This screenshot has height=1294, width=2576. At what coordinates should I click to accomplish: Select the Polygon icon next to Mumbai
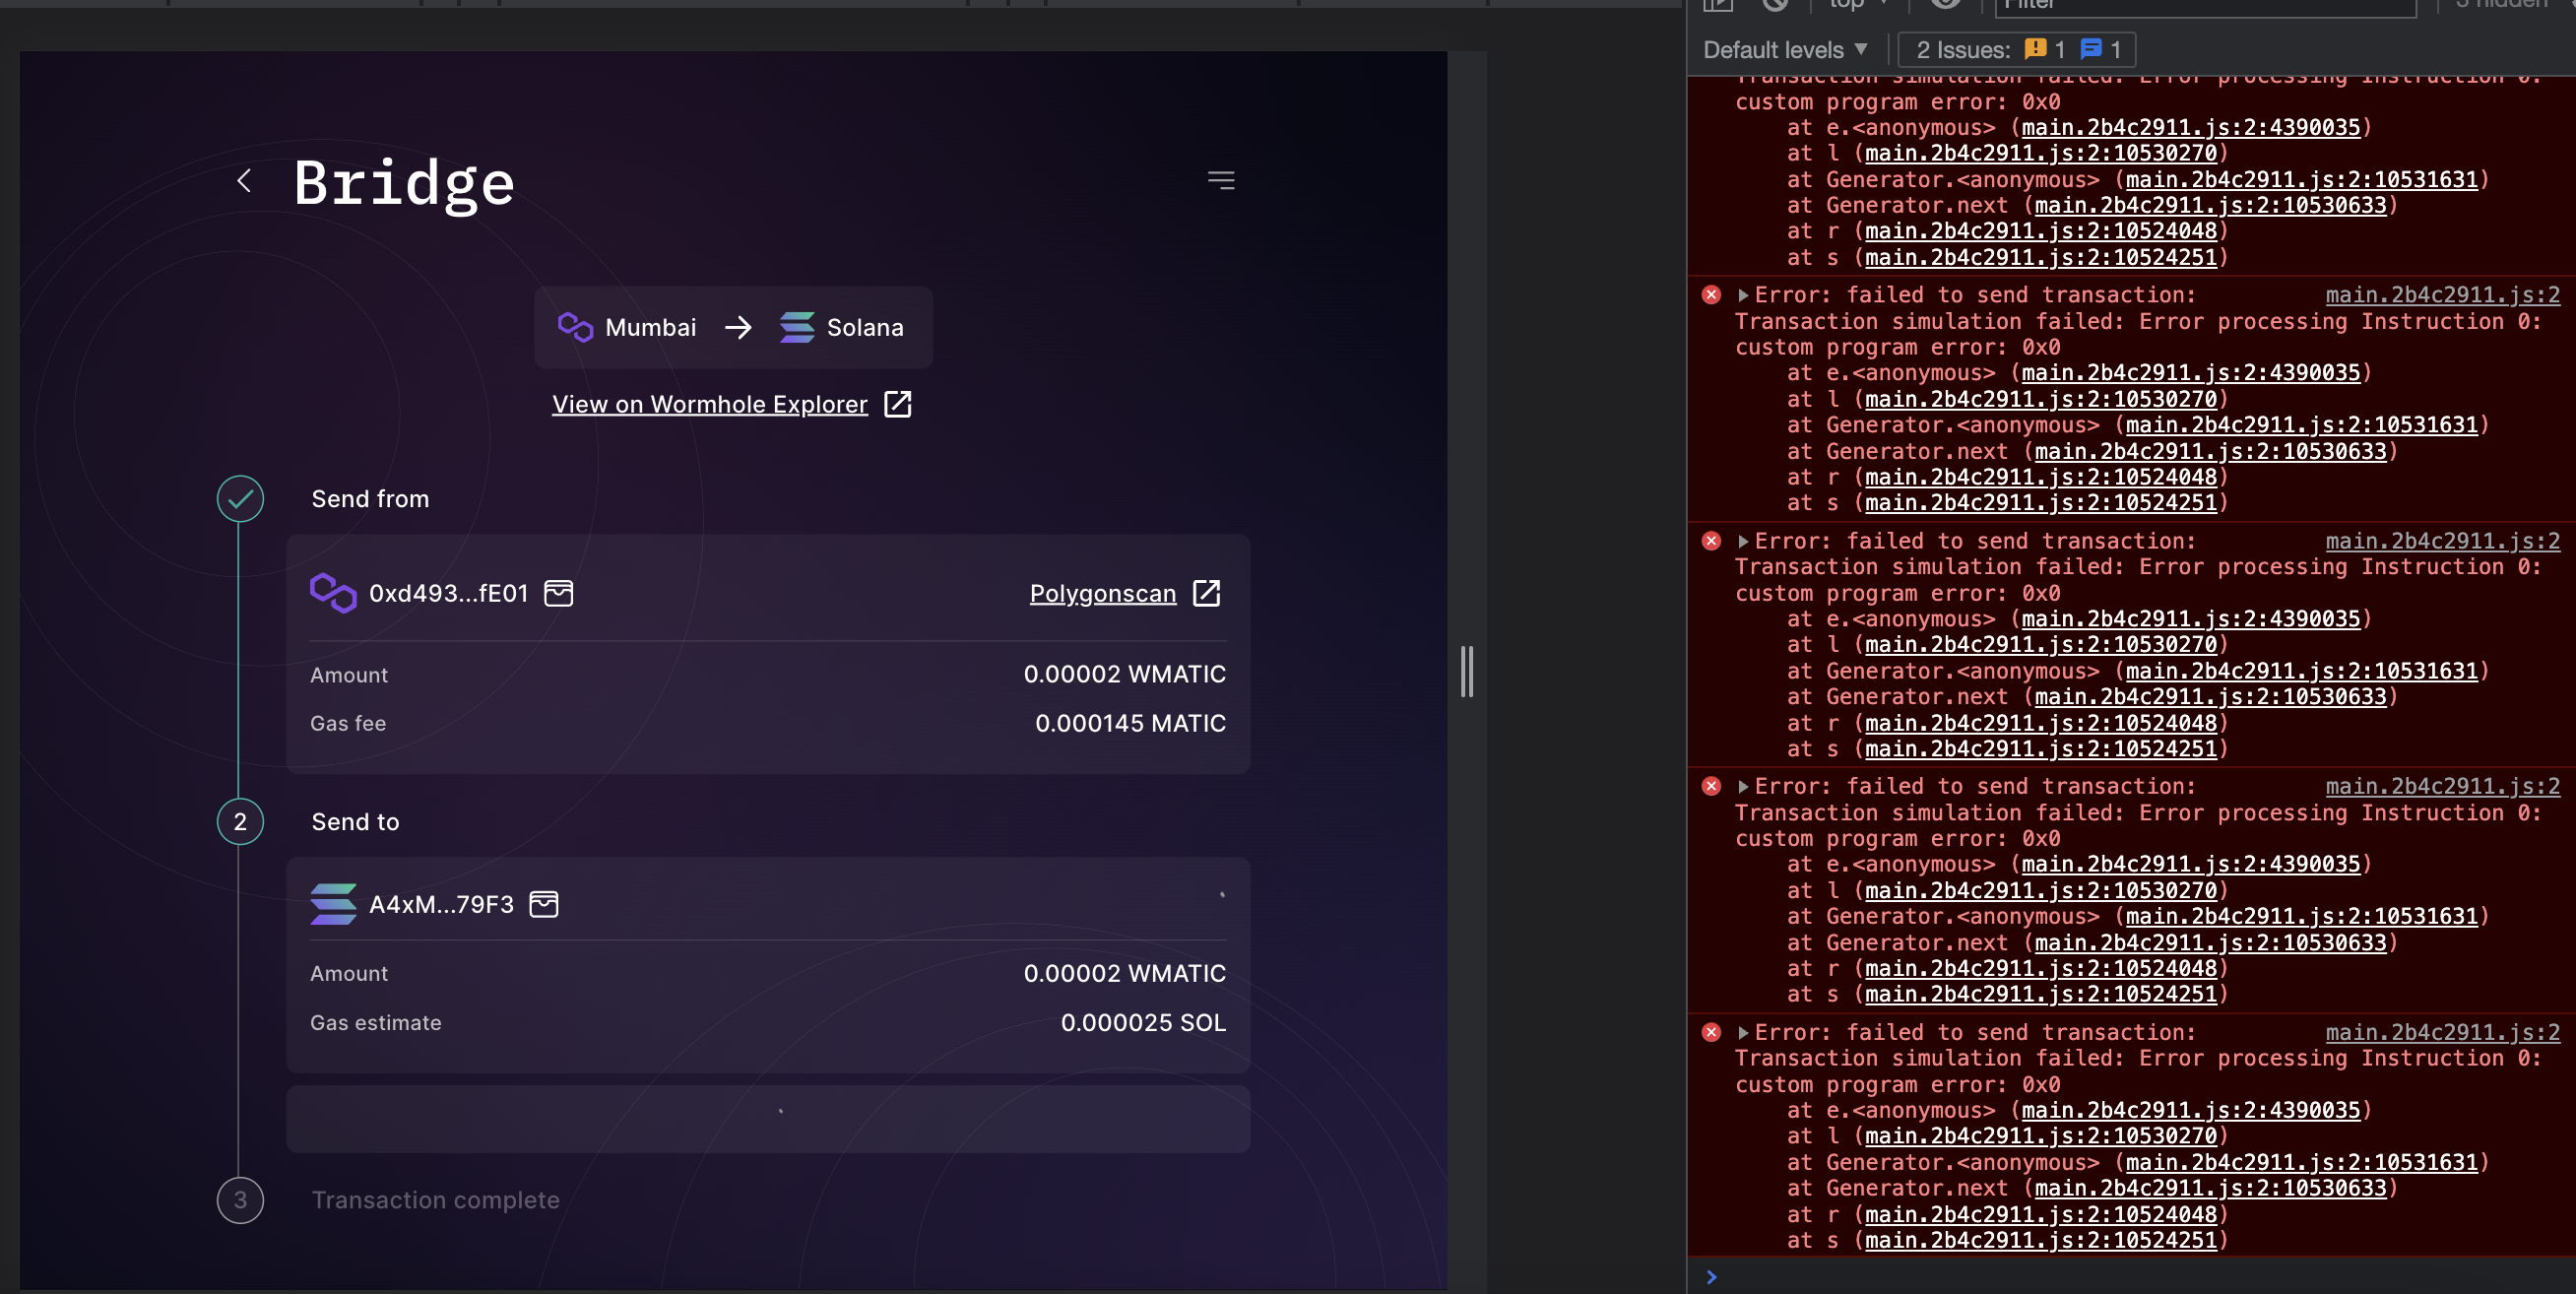(575, 327)
